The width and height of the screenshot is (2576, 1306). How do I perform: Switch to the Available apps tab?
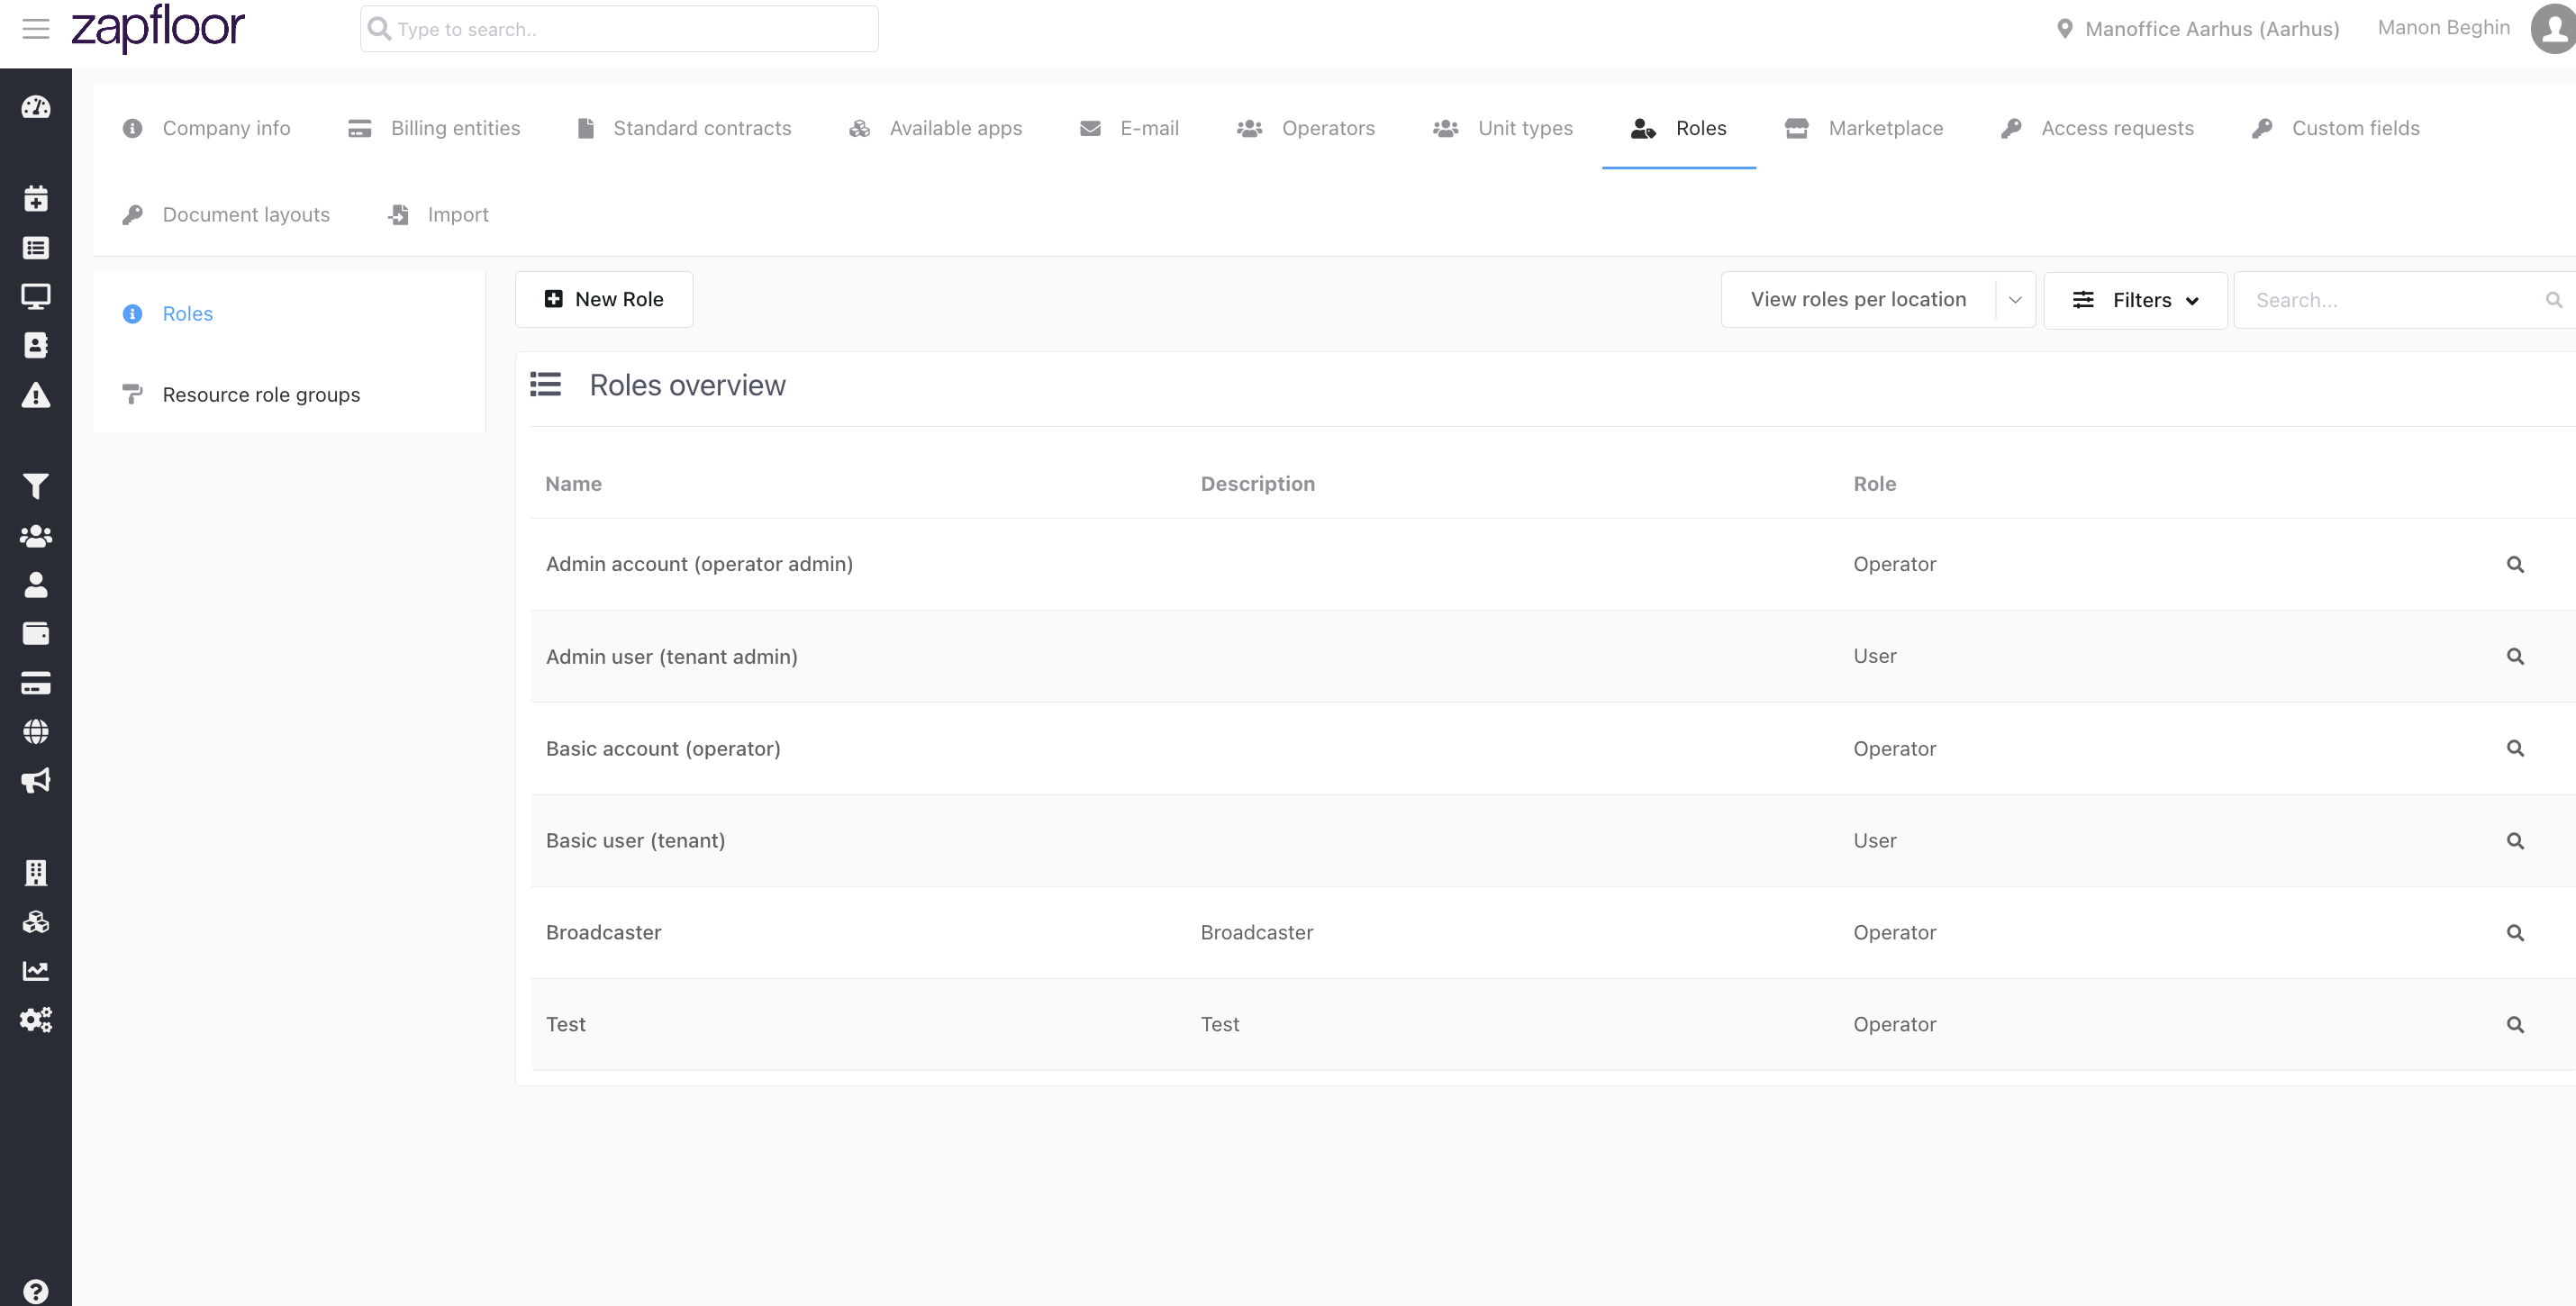point(935,128)
